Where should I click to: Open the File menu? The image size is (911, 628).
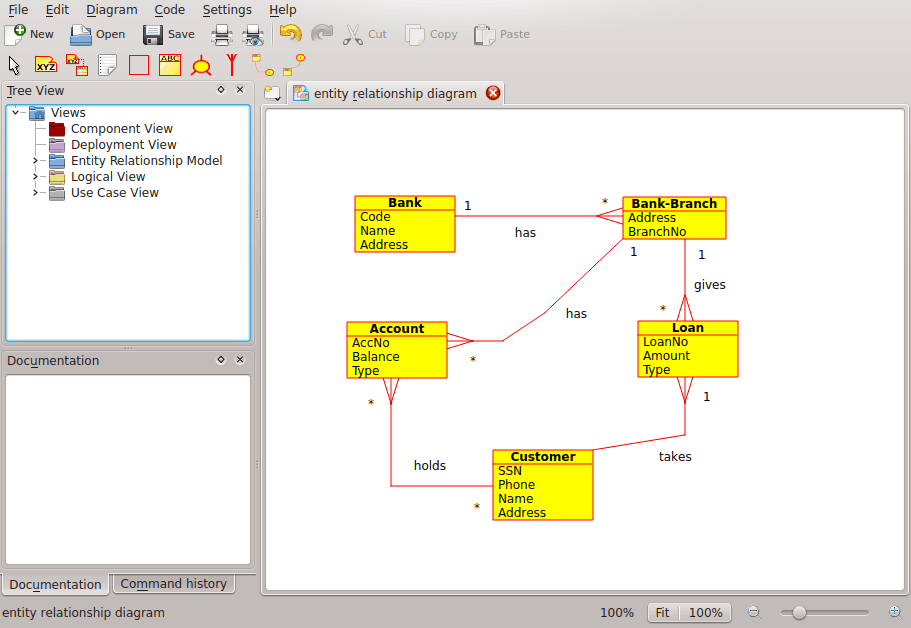pos(18,10)
